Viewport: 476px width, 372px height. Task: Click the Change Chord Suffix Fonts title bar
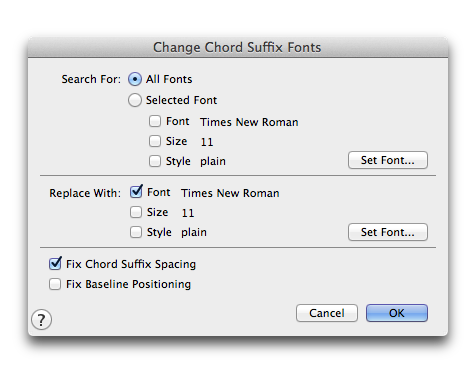(238, 47)
